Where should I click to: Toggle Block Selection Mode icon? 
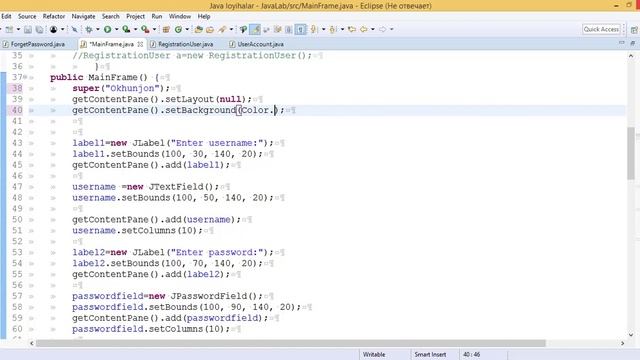(x=289, y=29)
